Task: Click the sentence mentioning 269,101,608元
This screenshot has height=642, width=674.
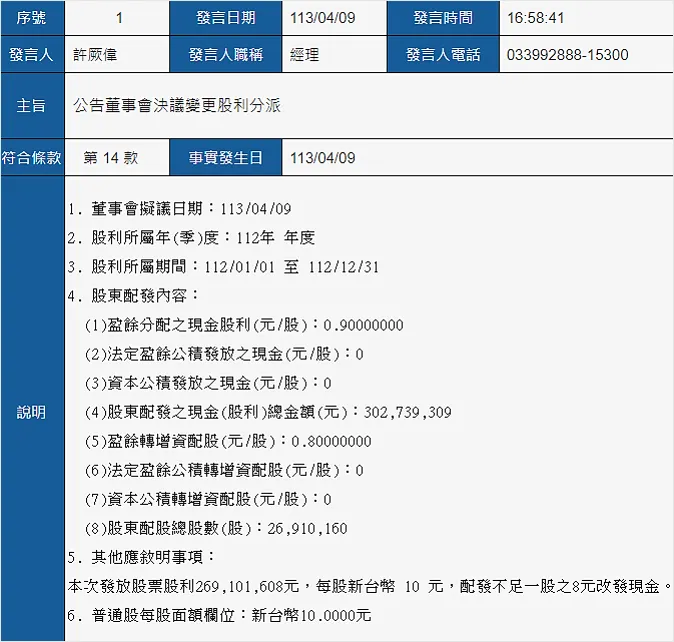Action: (x=369, y=587)
